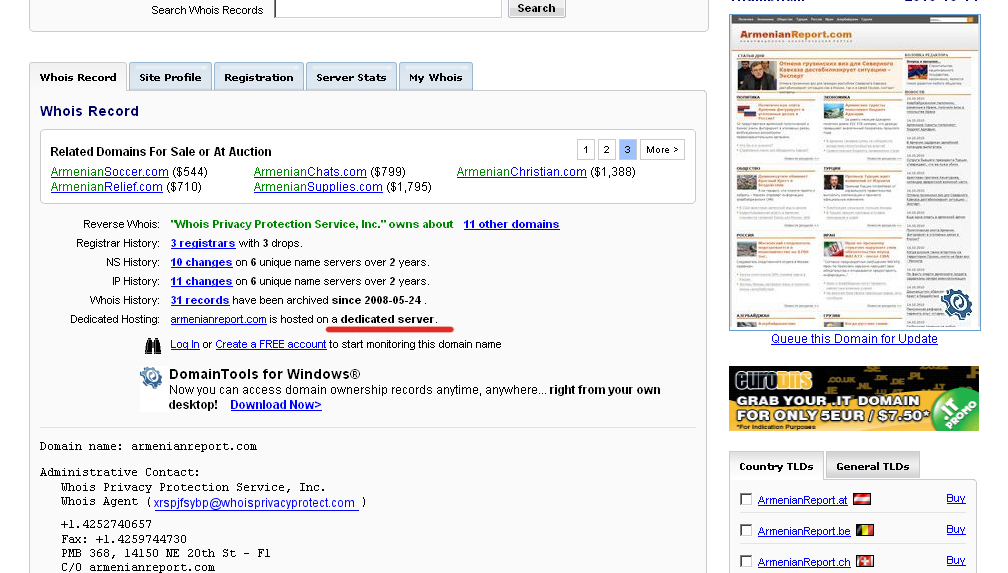Click the Whois Record heading
Viewport: 1008px width, 573px height.
click(89, 111)
